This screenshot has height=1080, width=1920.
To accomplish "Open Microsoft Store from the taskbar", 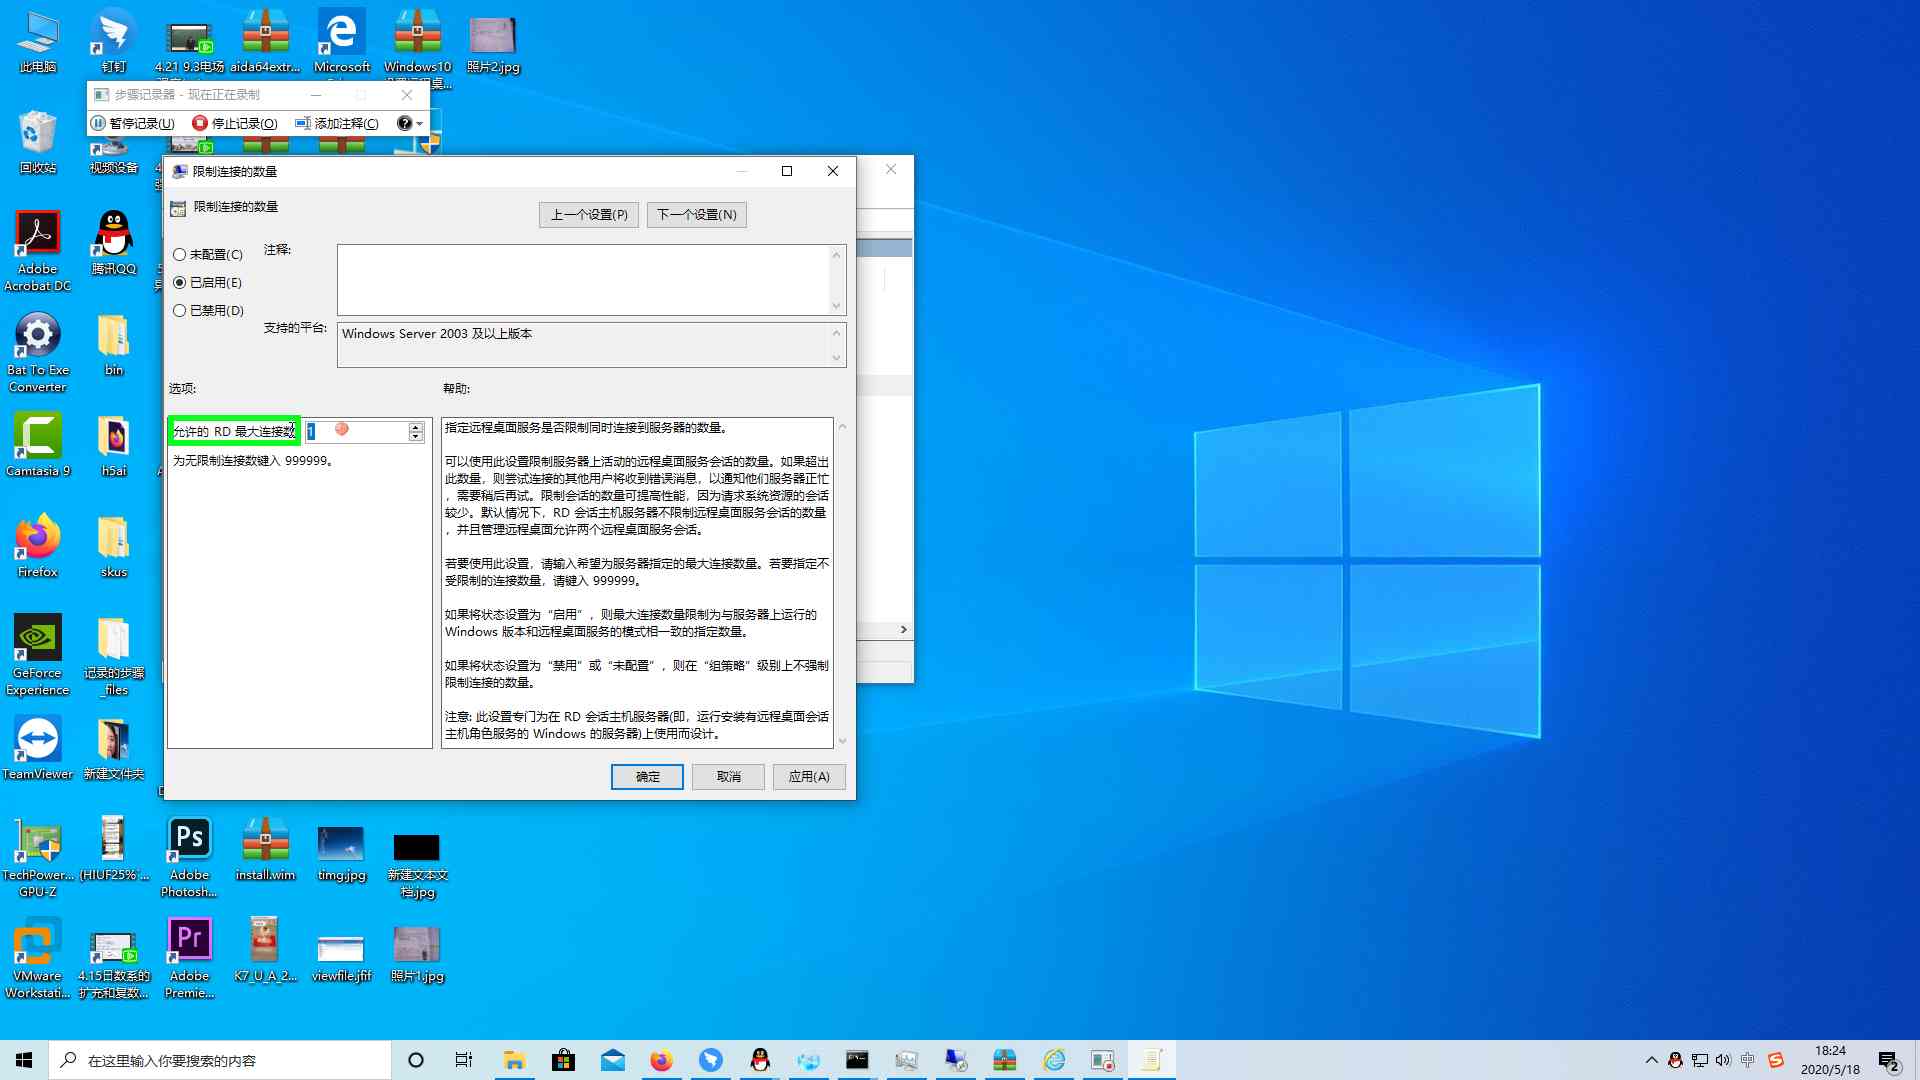I will click(x=563, y=1060).
